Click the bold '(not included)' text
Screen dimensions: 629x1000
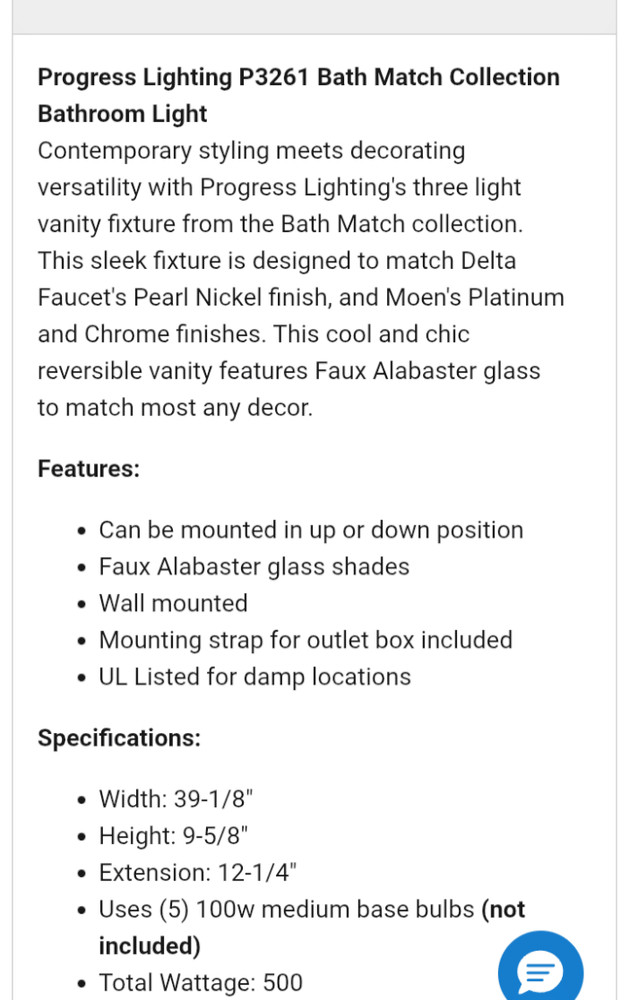click(149, 945)
